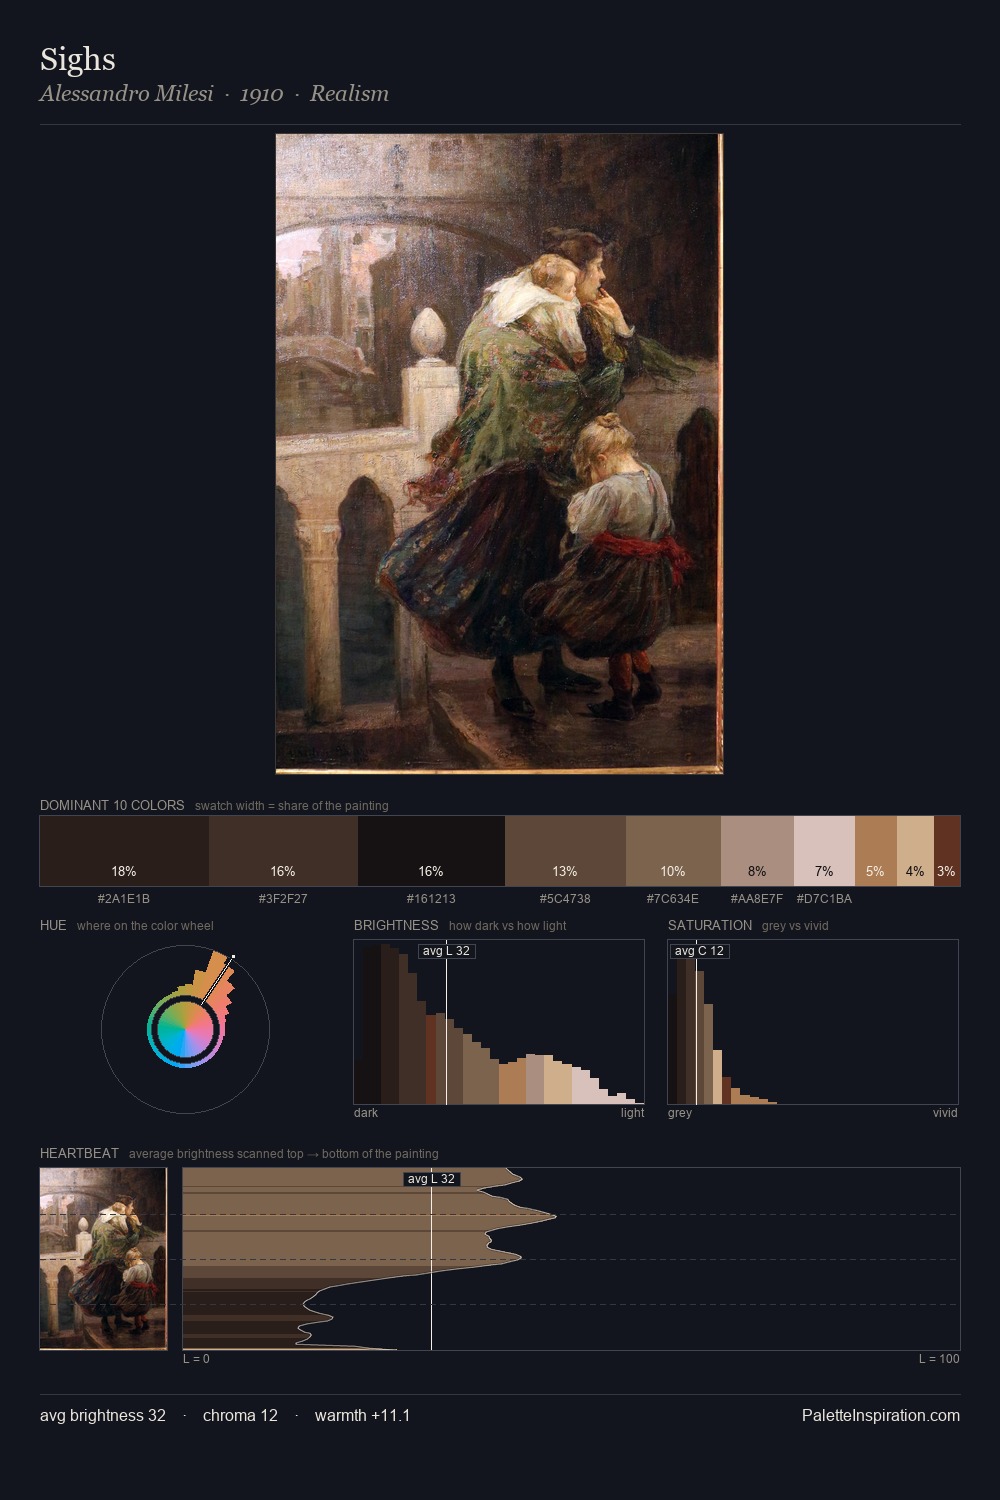Image resolution: width=1000 pixels, height=1500 pixels.
Task: Click the 'L = 100' axis label
Action: [x=939, y=1359]
